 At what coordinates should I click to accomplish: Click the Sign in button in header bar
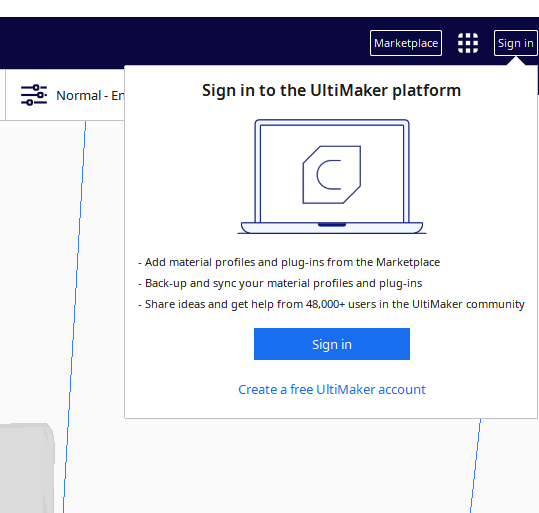coord(515,43)
